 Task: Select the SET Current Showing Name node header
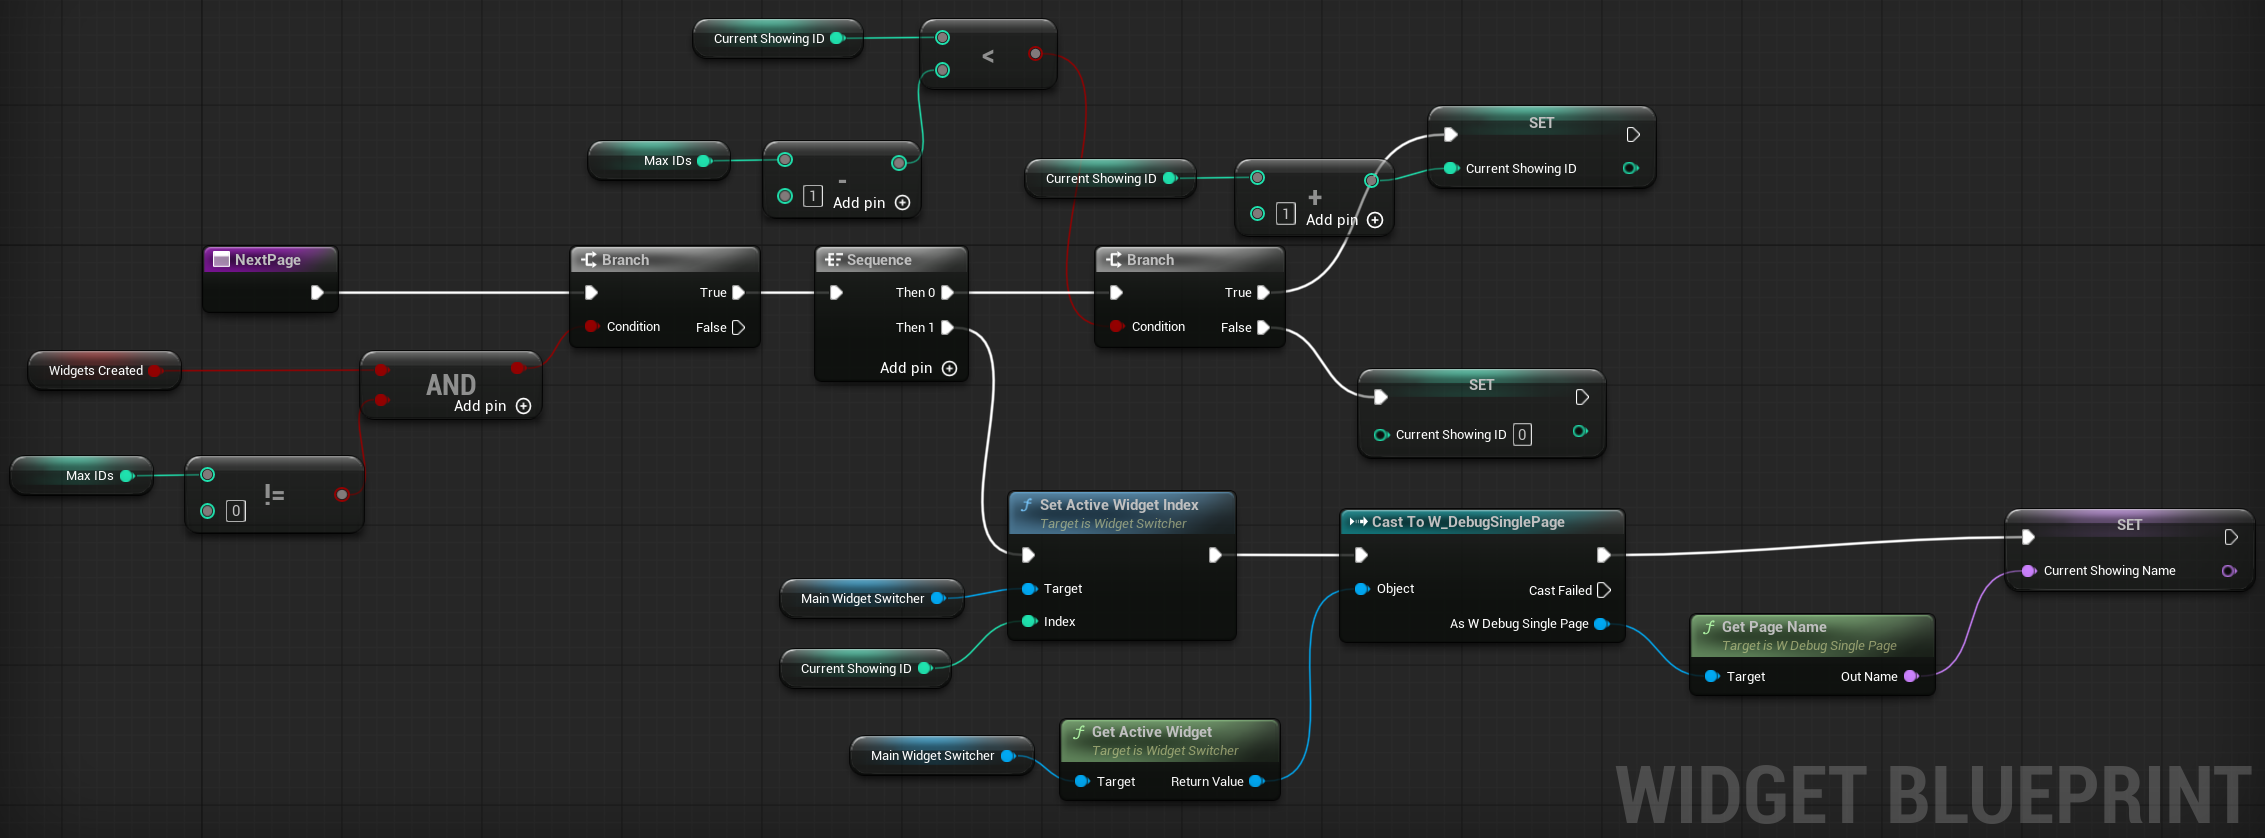[x=2128, y=525]
